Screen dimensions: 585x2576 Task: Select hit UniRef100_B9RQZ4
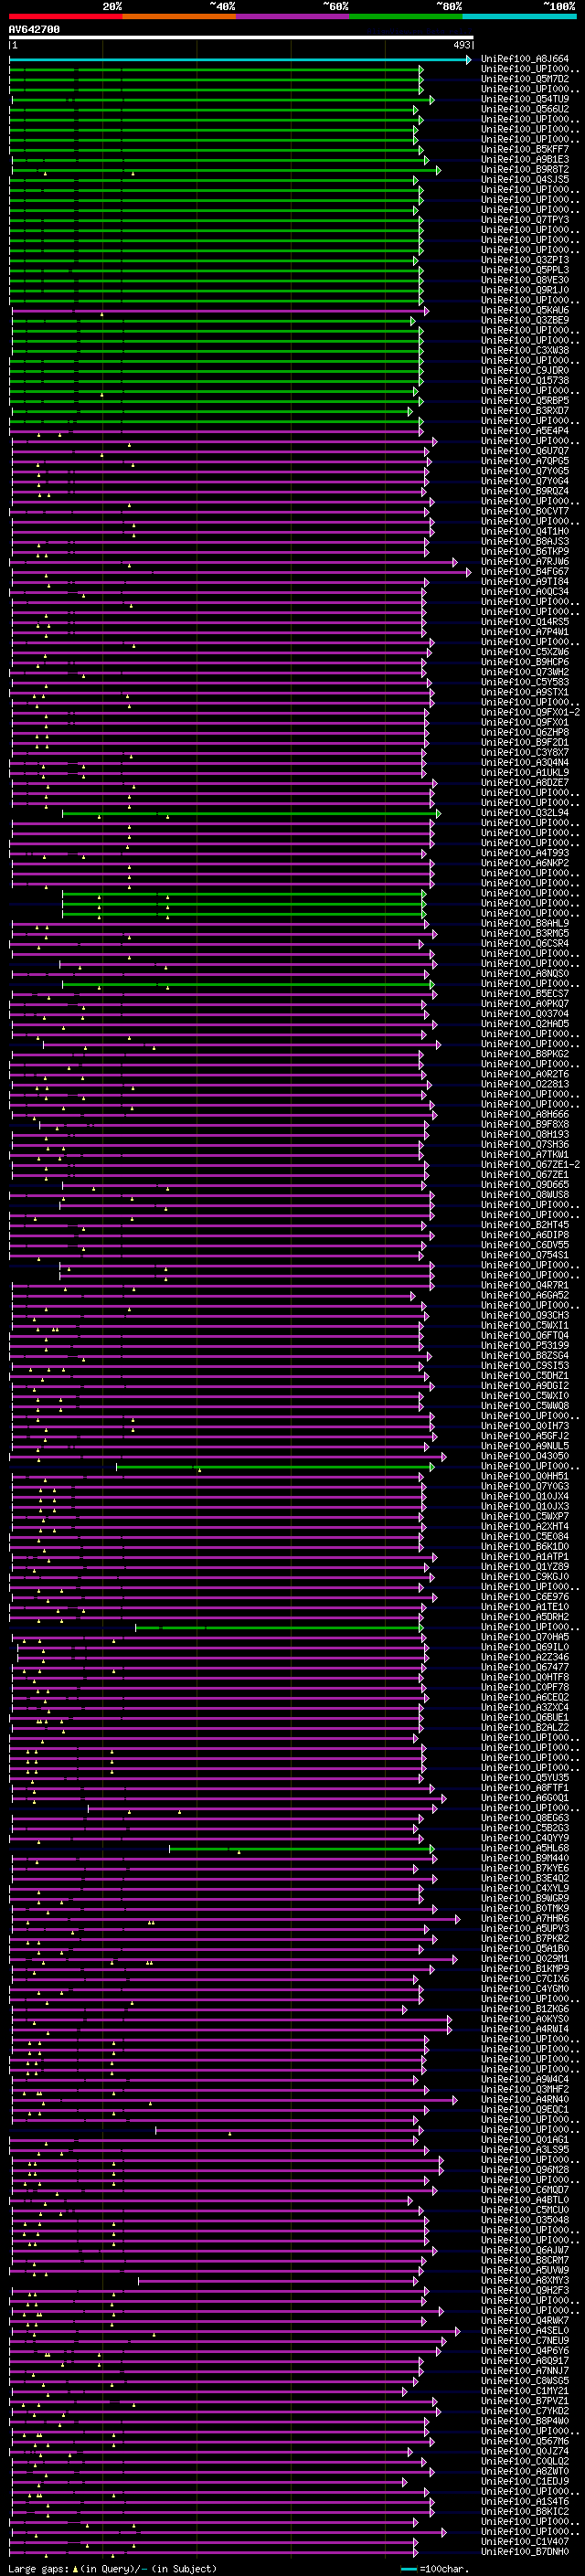(x=525, y=491)
